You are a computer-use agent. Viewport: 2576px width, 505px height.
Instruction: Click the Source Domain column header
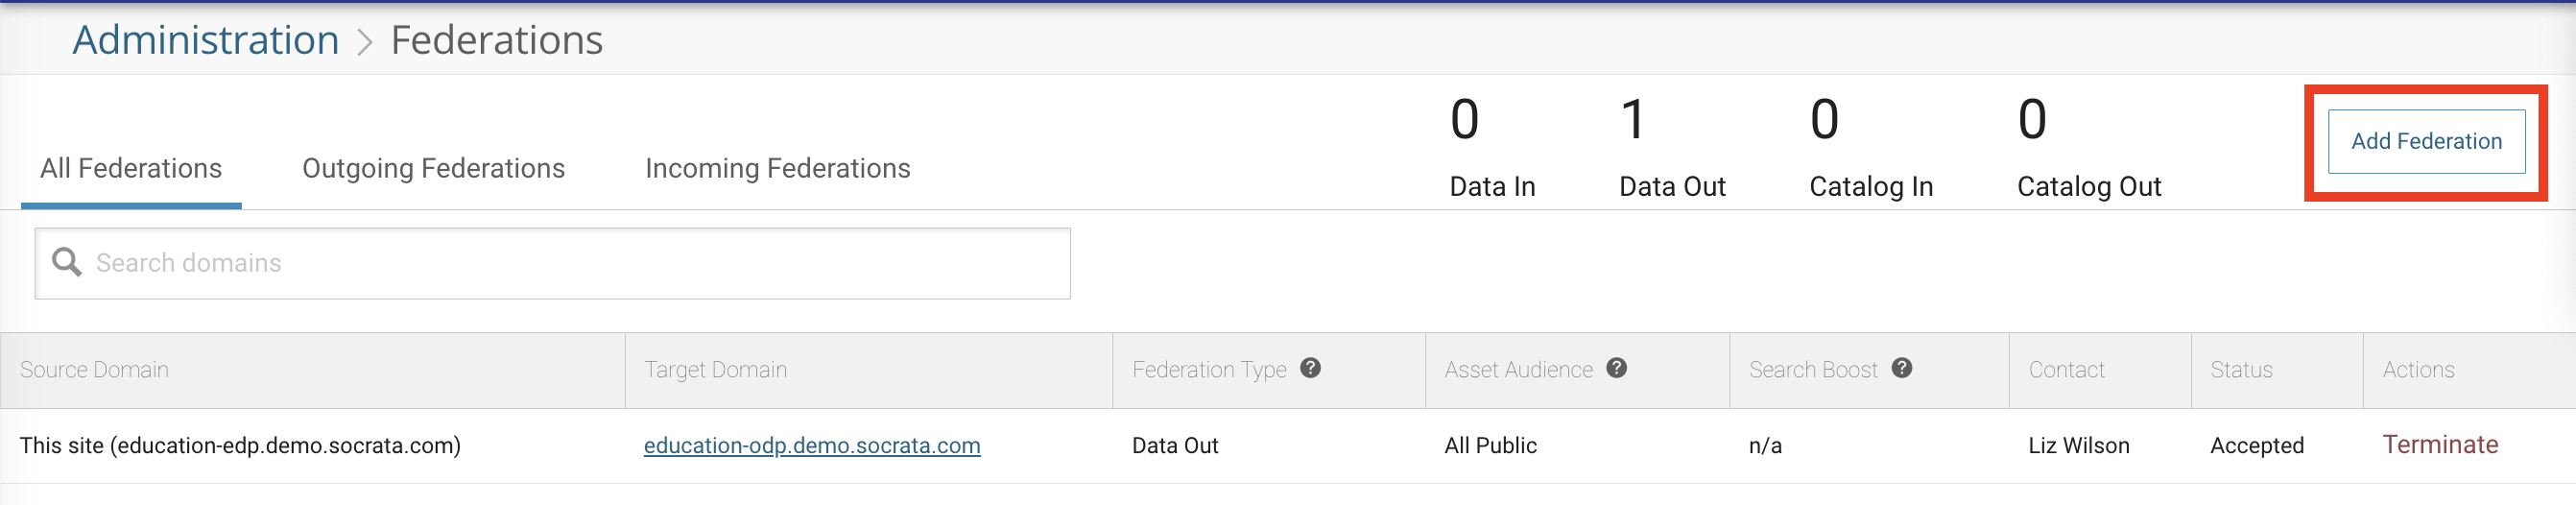pos(94,370)
